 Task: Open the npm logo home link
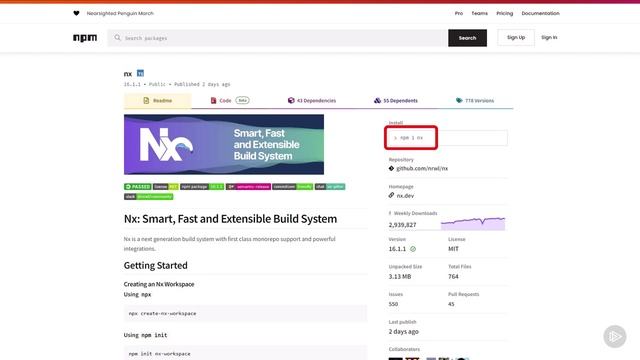point(85,38)
